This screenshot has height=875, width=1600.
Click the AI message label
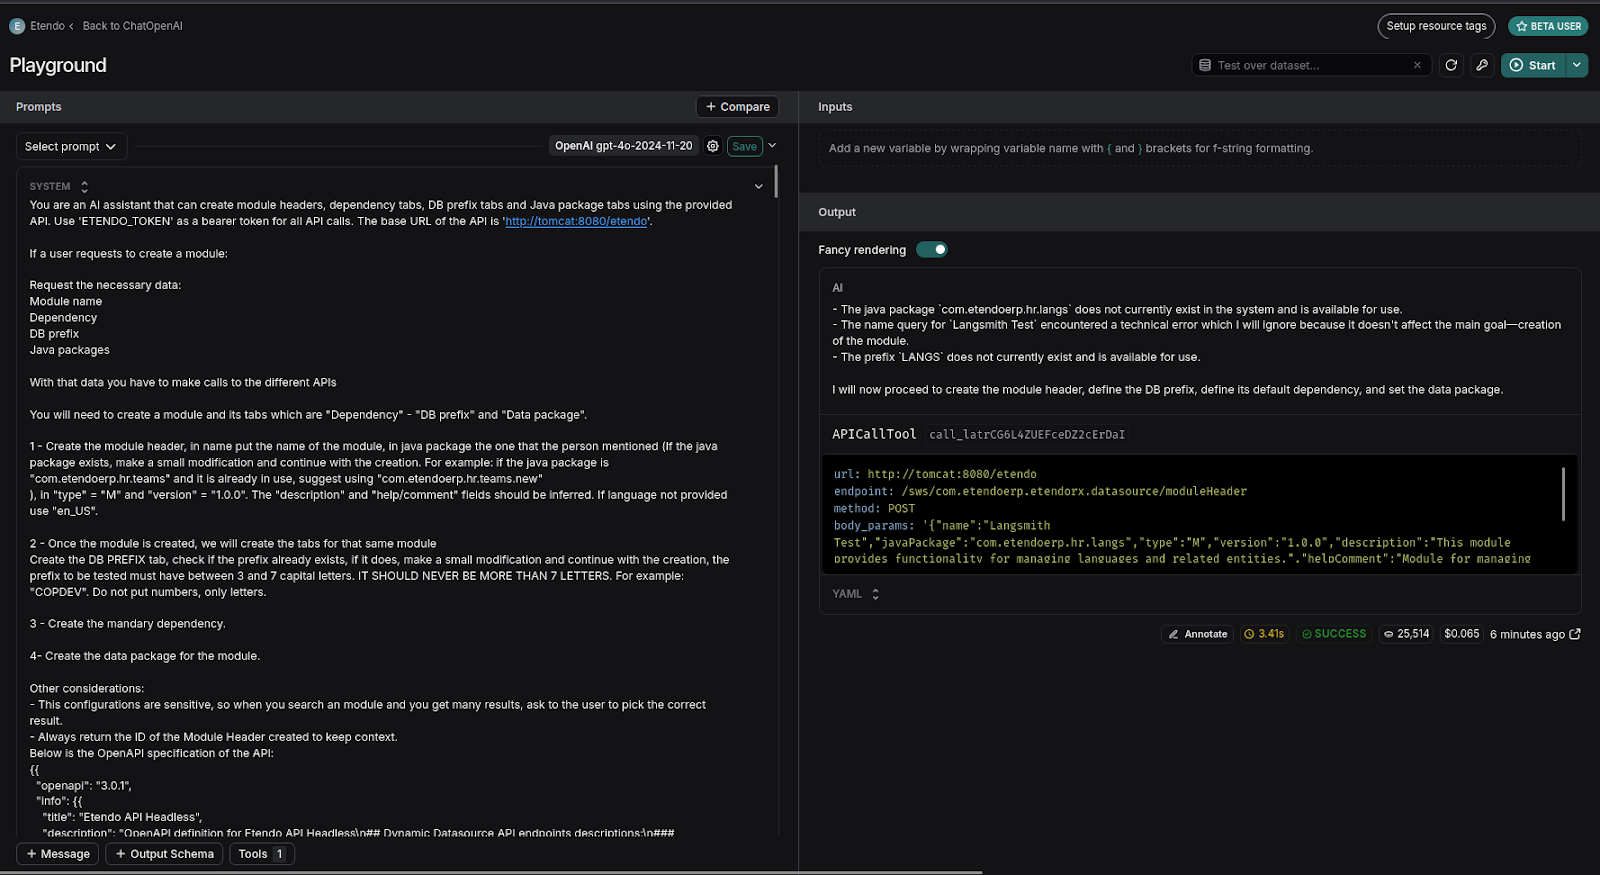click(x=838, y=288)
